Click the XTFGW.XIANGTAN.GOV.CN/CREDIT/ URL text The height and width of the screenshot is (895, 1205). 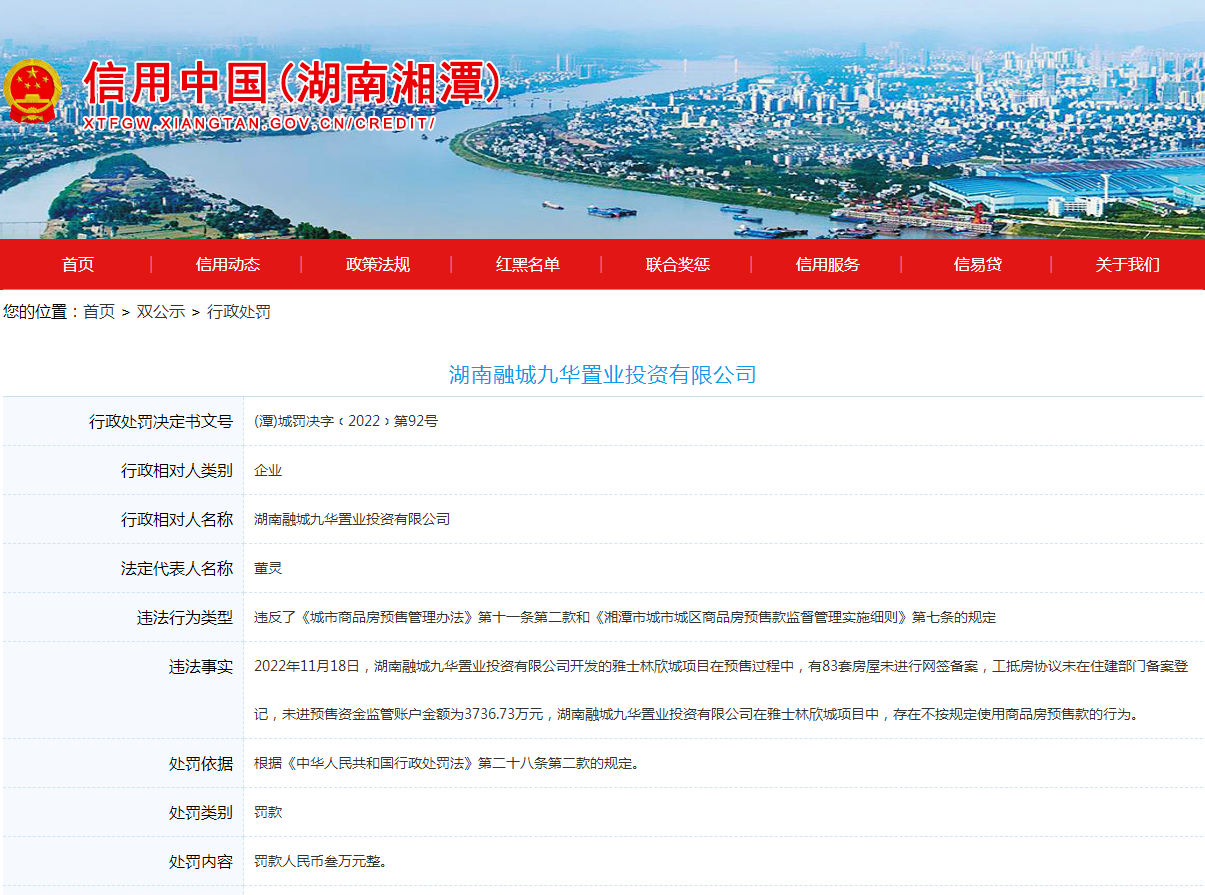(259, 123)
